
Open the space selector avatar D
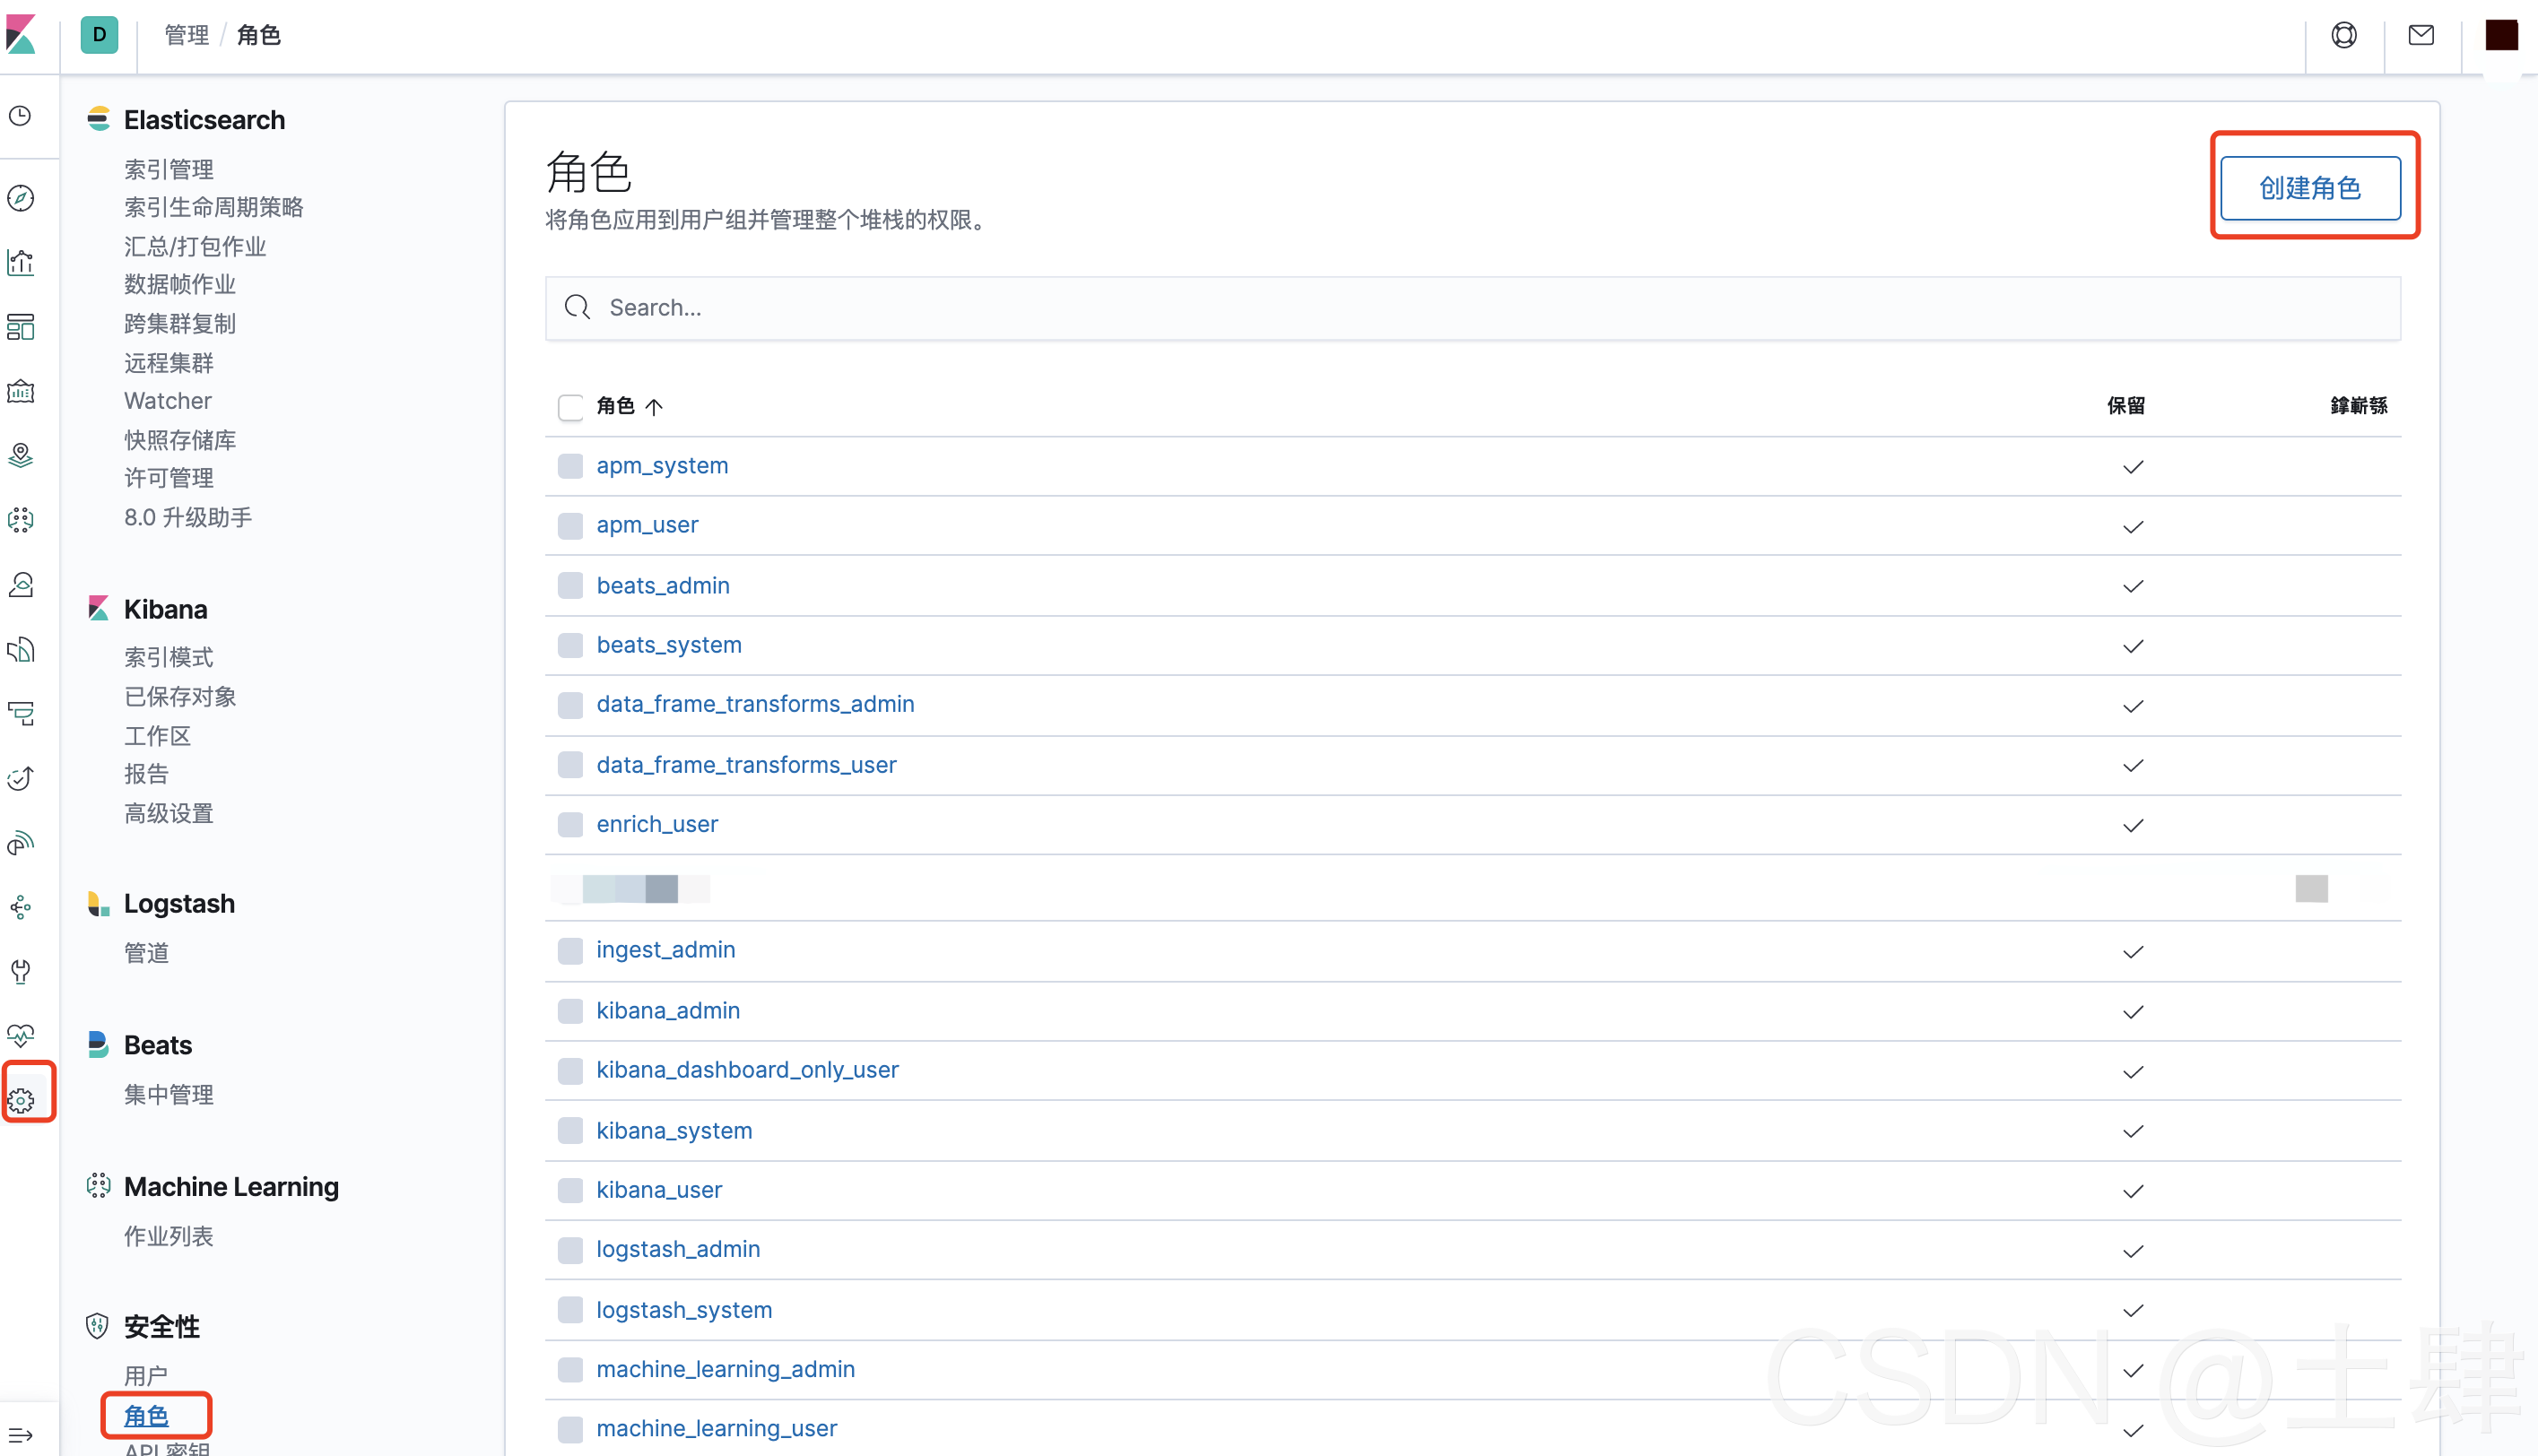point(99,35)
